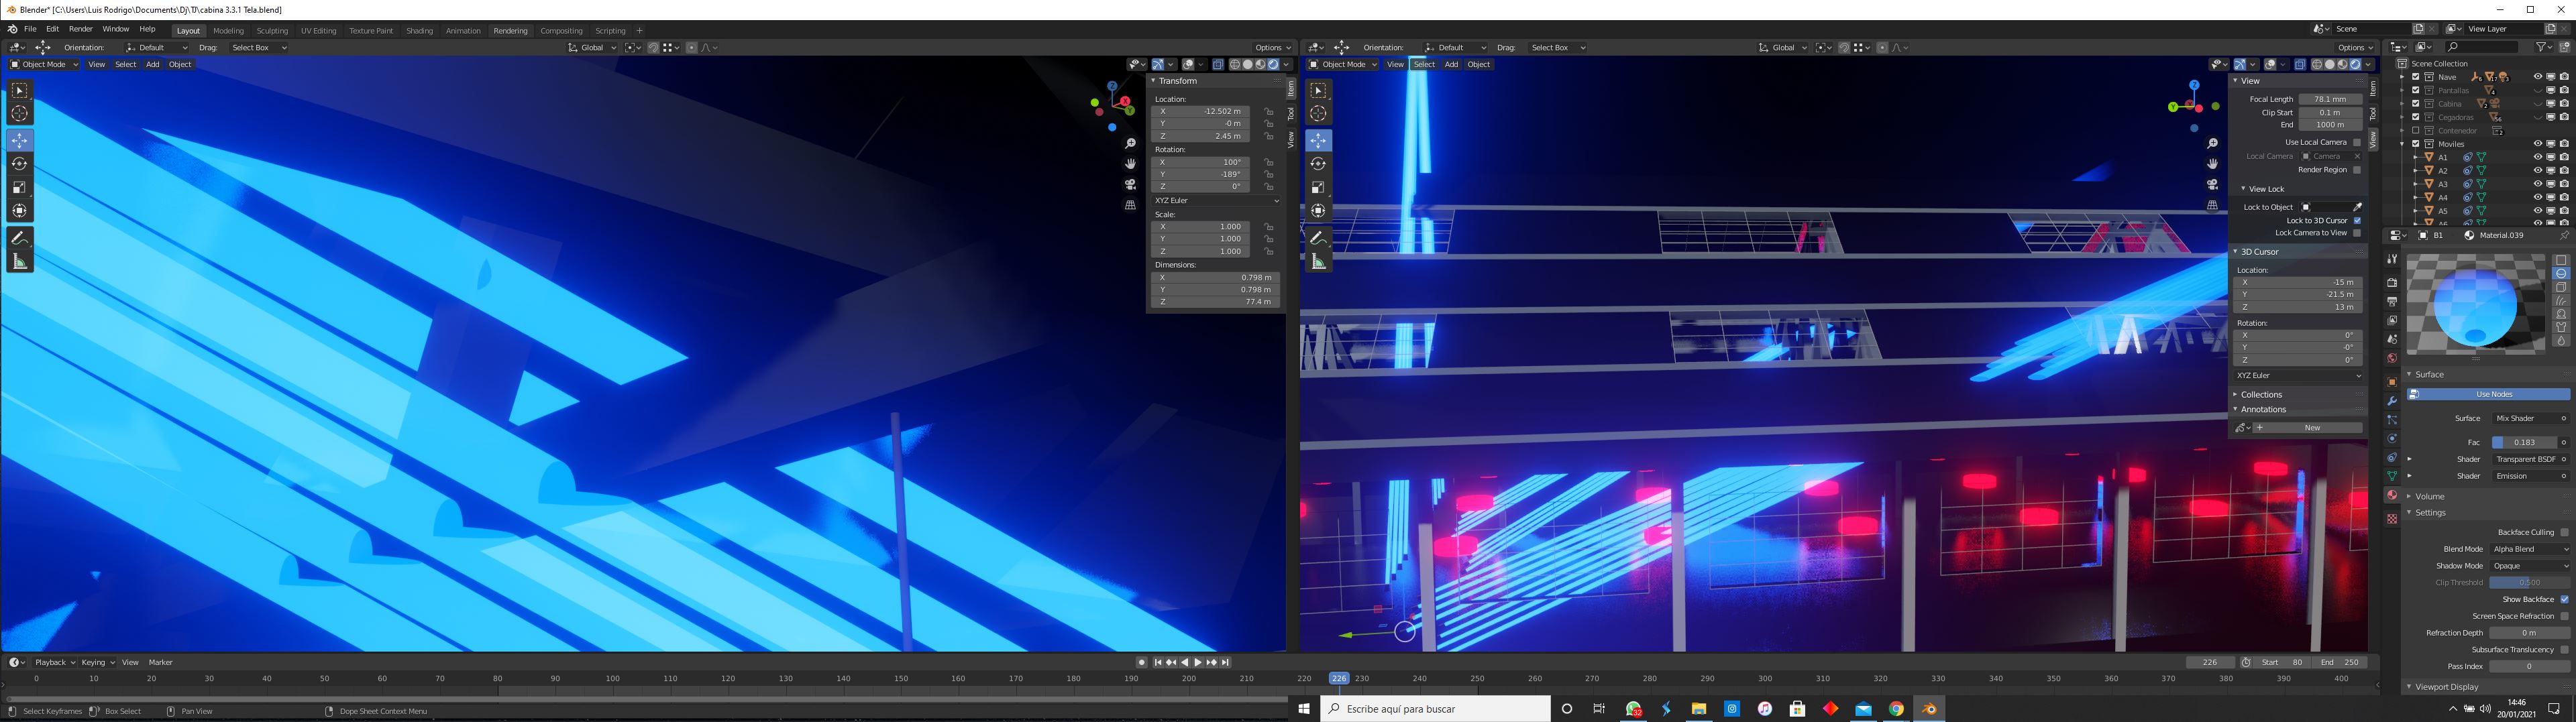Enable the Backface Culling checkbox
The width and height of the screenshot is (2576, 722).
pyautogui.click(x=2564, y=532)
